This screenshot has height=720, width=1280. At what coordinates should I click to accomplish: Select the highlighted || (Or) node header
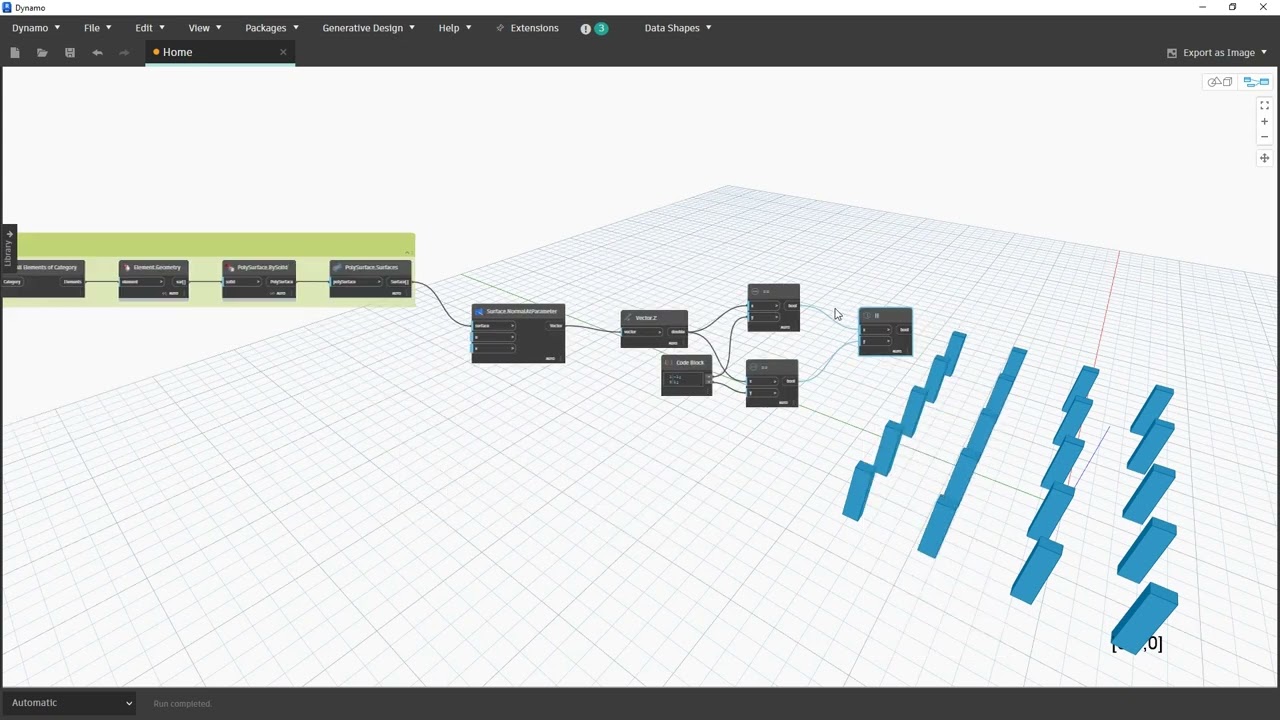coord(885,315)
